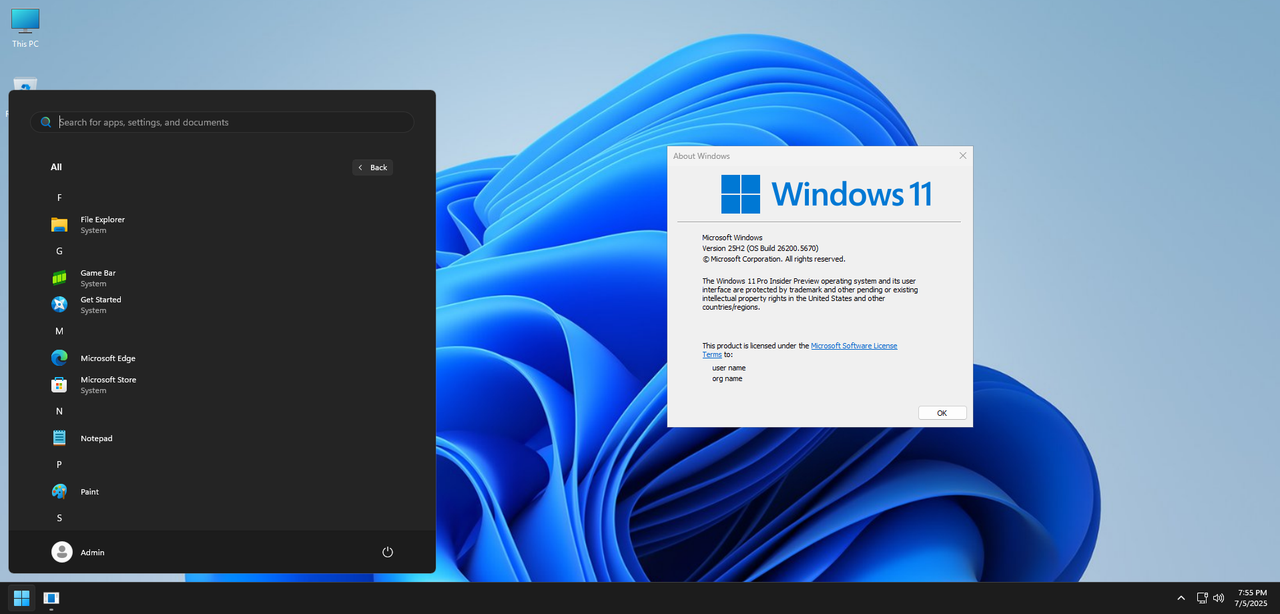1280x614 pixels.
Task: Open the power options button
Action: [388, 552]
